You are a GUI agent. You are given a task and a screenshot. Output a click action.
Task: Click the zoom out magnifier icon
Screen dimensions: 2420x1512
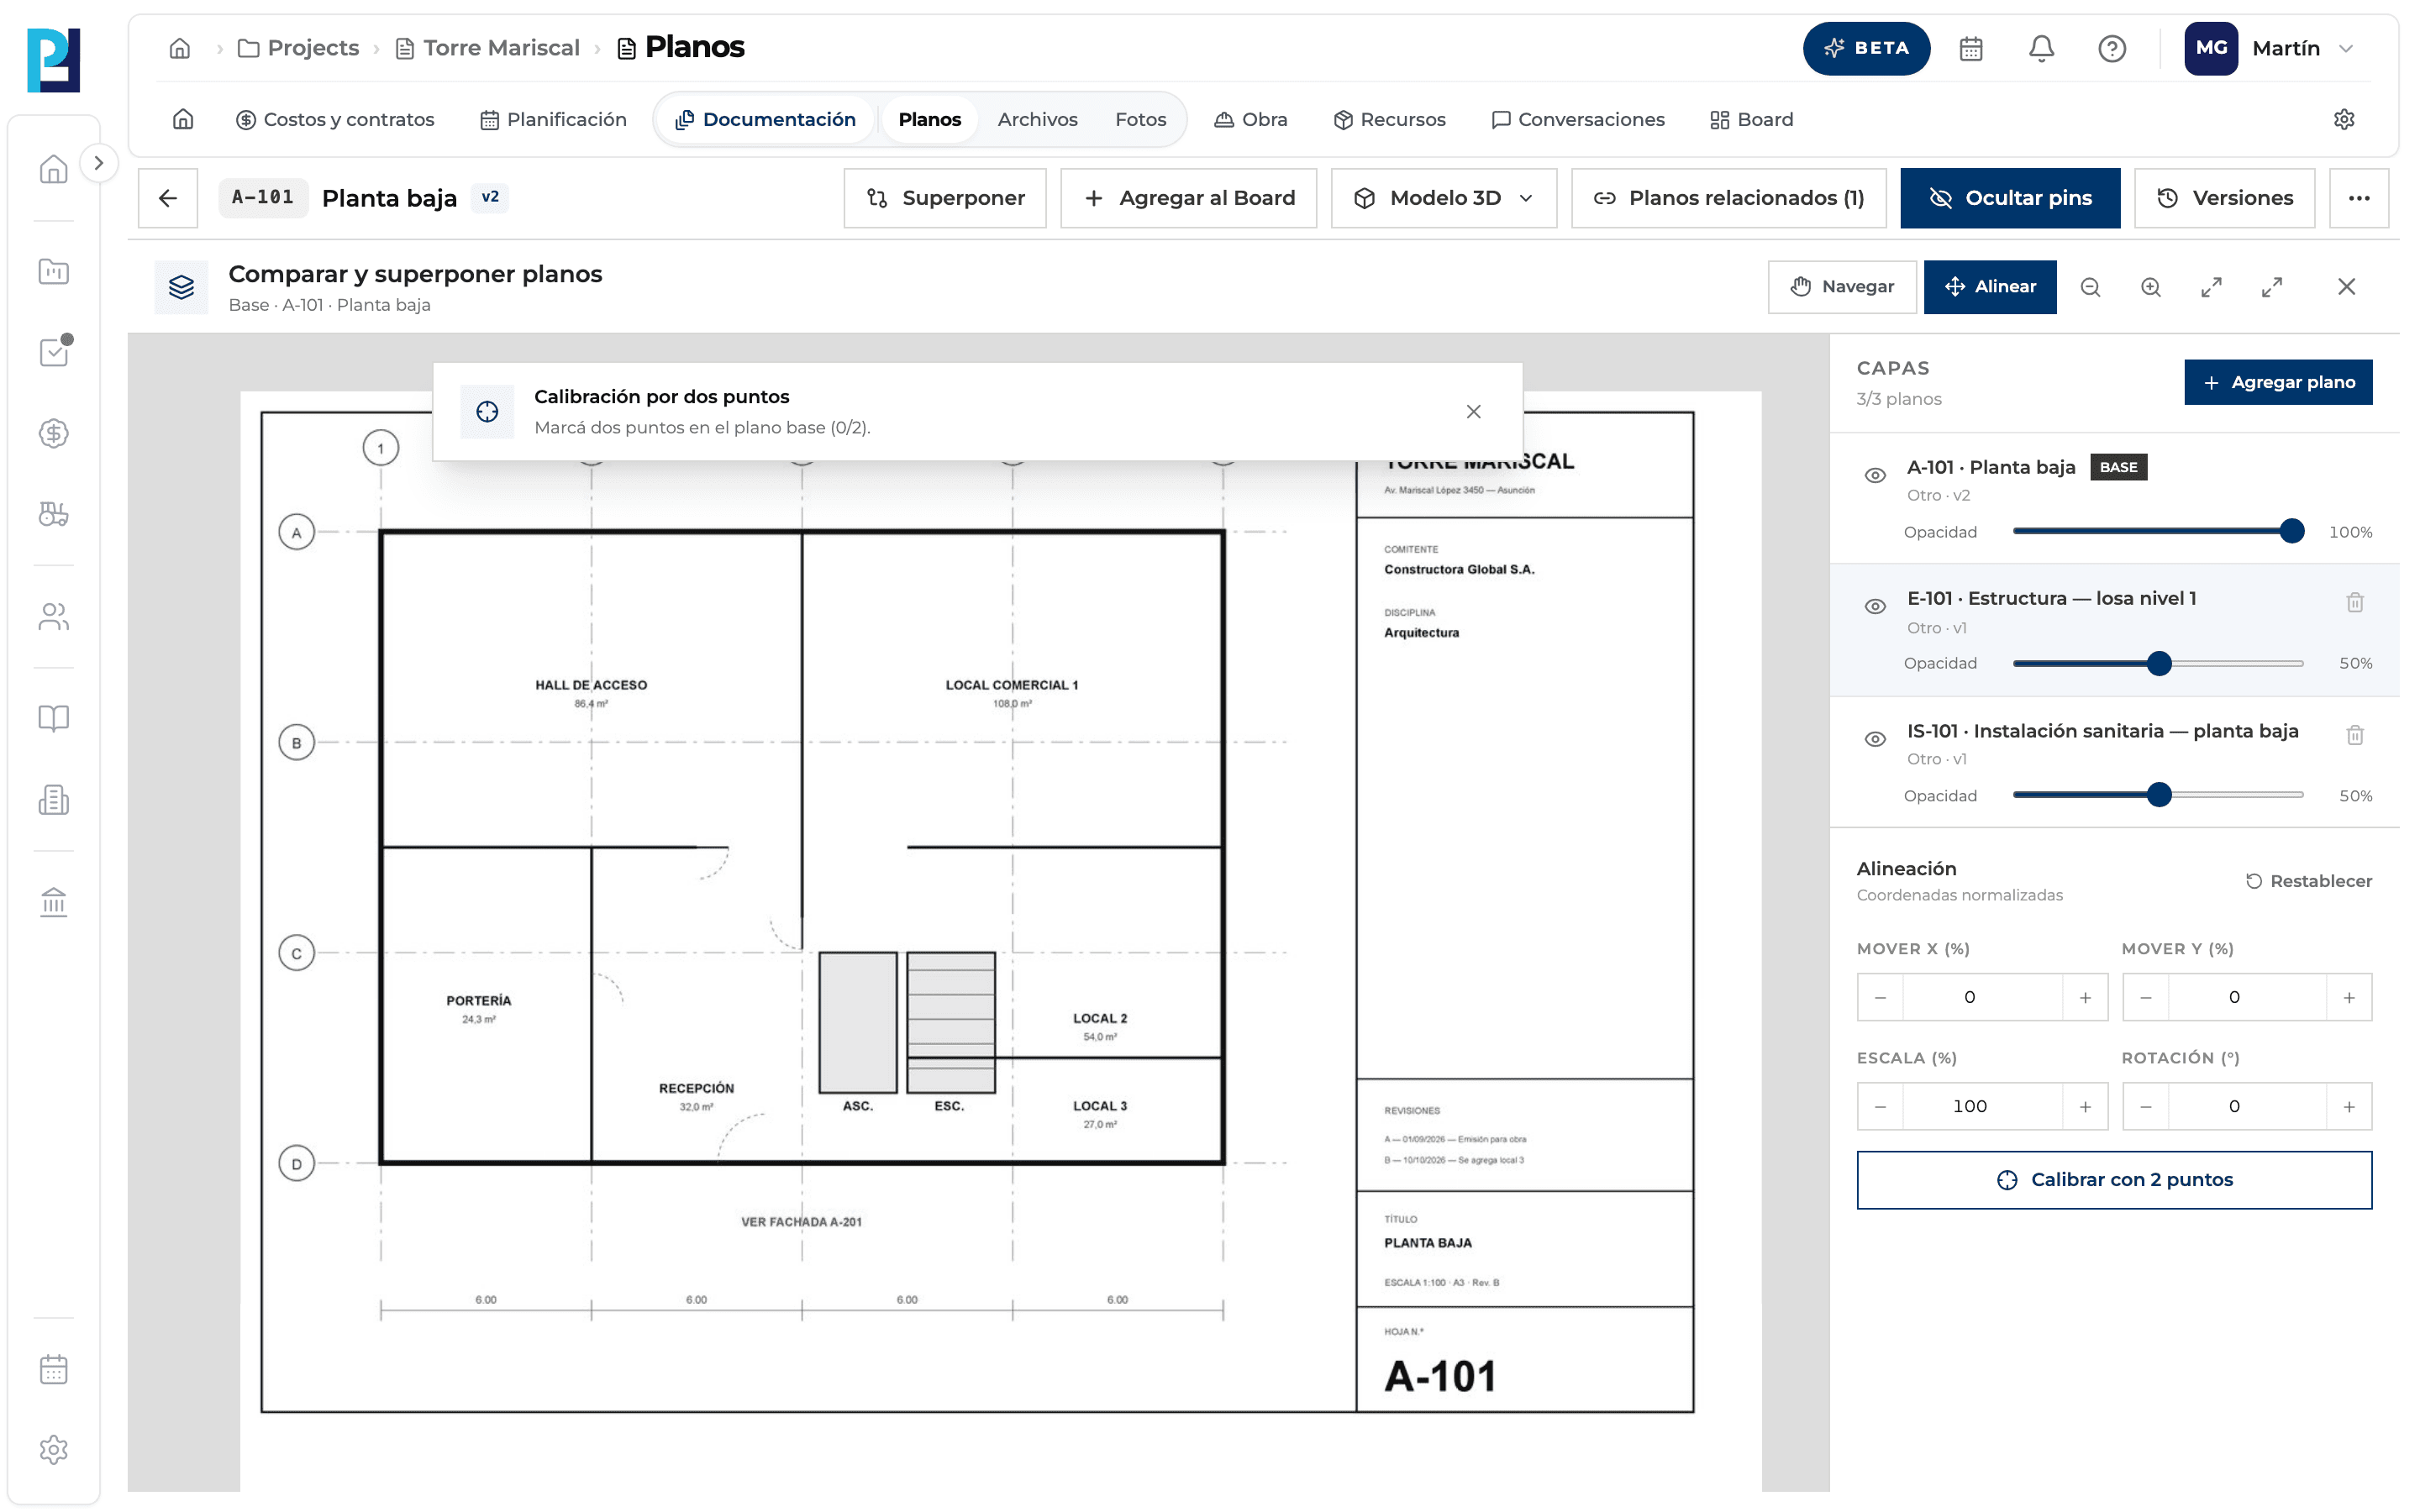(x=2090, y=287)
